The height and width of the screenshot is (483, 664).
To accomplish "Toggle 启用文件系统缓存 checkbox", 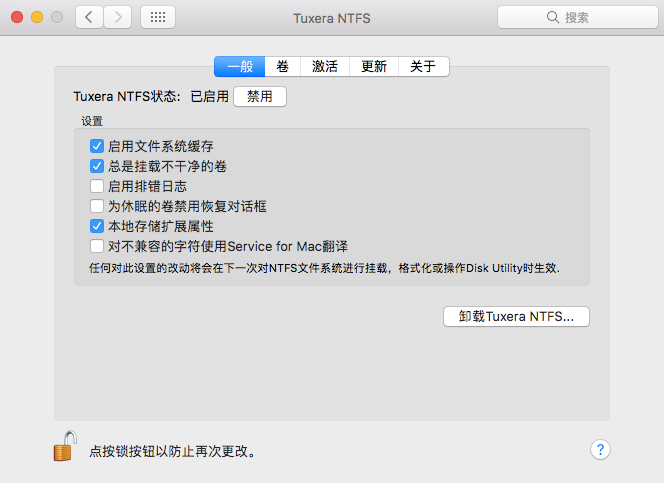I will [97, 146].
